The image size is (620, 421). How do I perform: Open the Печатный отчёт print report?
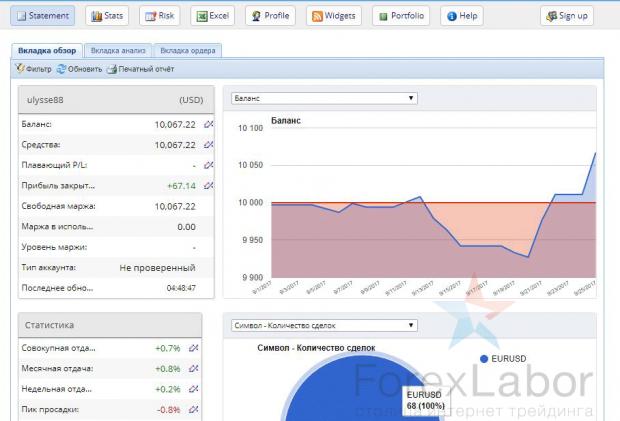coord(140,69)
